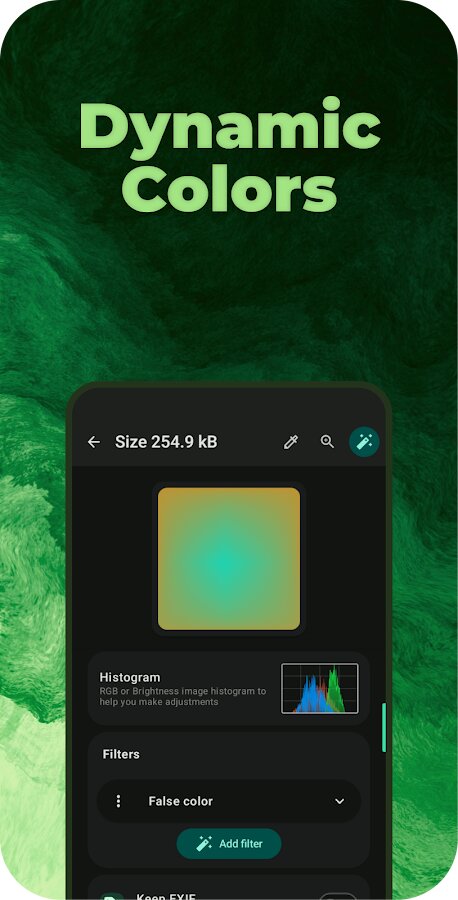Tap the Dynamic Colors heading
458x900 pixels.
point(230,157)
